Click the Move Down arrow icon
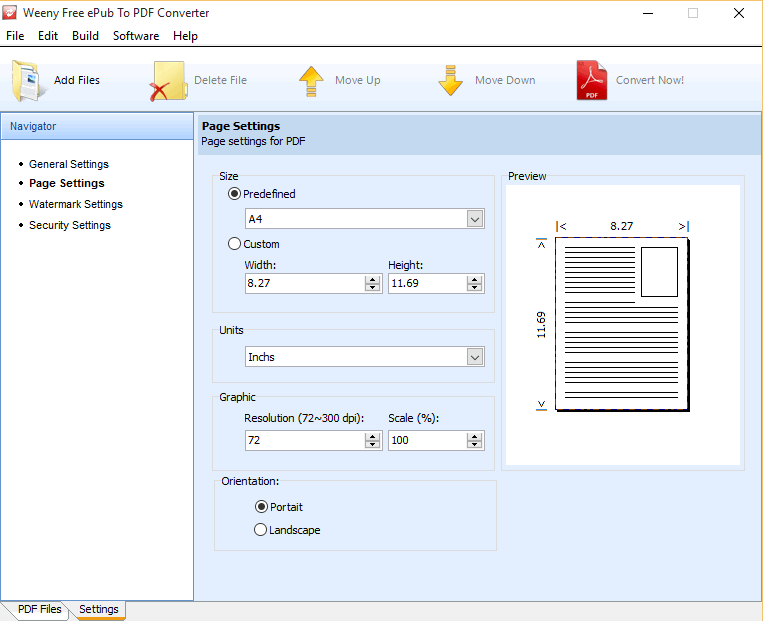The image size is (763, 621). pyautogui.click(x=451, y=80)
